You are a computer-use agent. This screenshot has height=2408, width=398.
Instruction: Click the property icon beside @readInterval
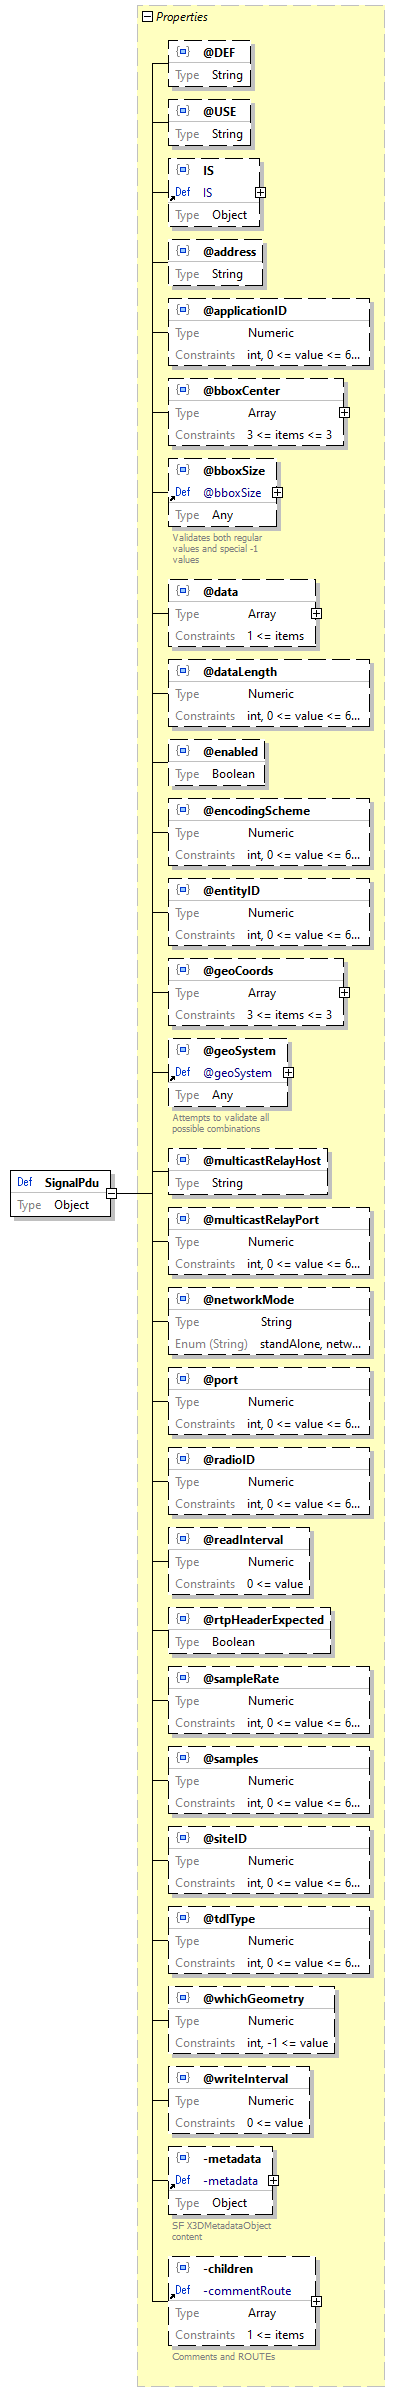(x=183, y=1539)
